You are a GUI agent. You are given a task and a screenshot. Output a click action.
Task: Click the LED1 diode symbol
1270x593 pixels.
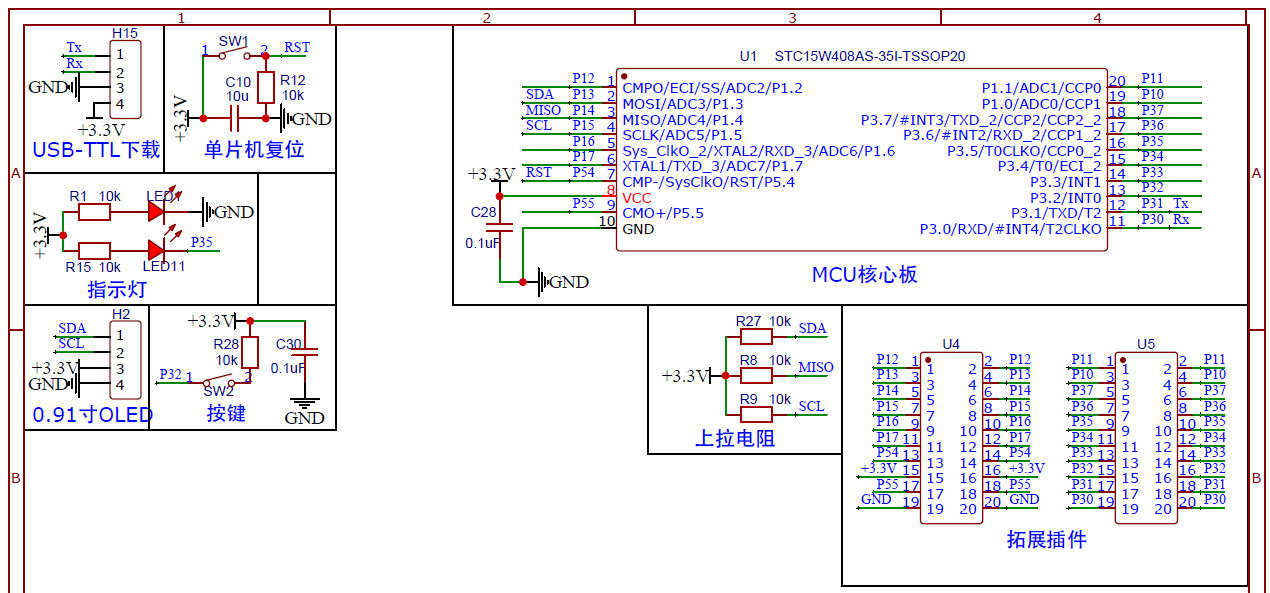156,211
